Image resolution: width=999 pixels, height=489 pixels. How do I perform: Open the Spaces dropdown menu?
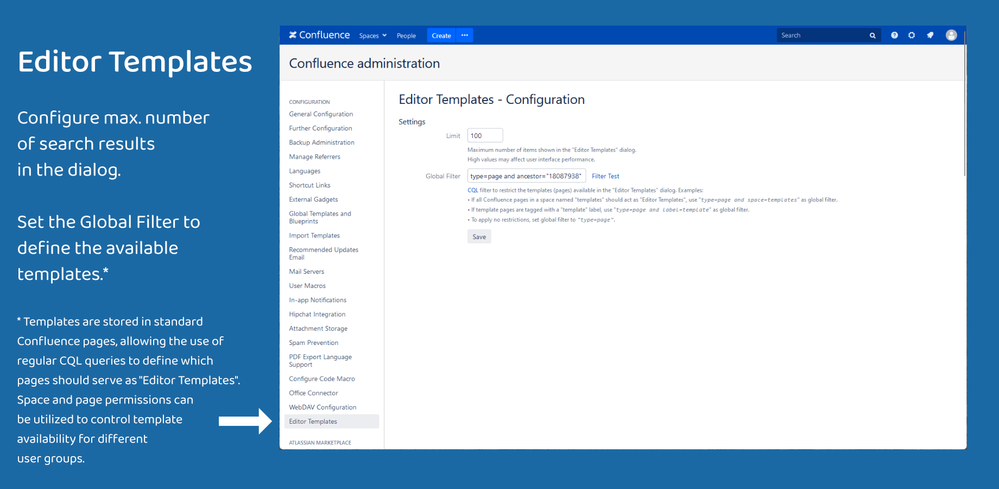point(373,36)
